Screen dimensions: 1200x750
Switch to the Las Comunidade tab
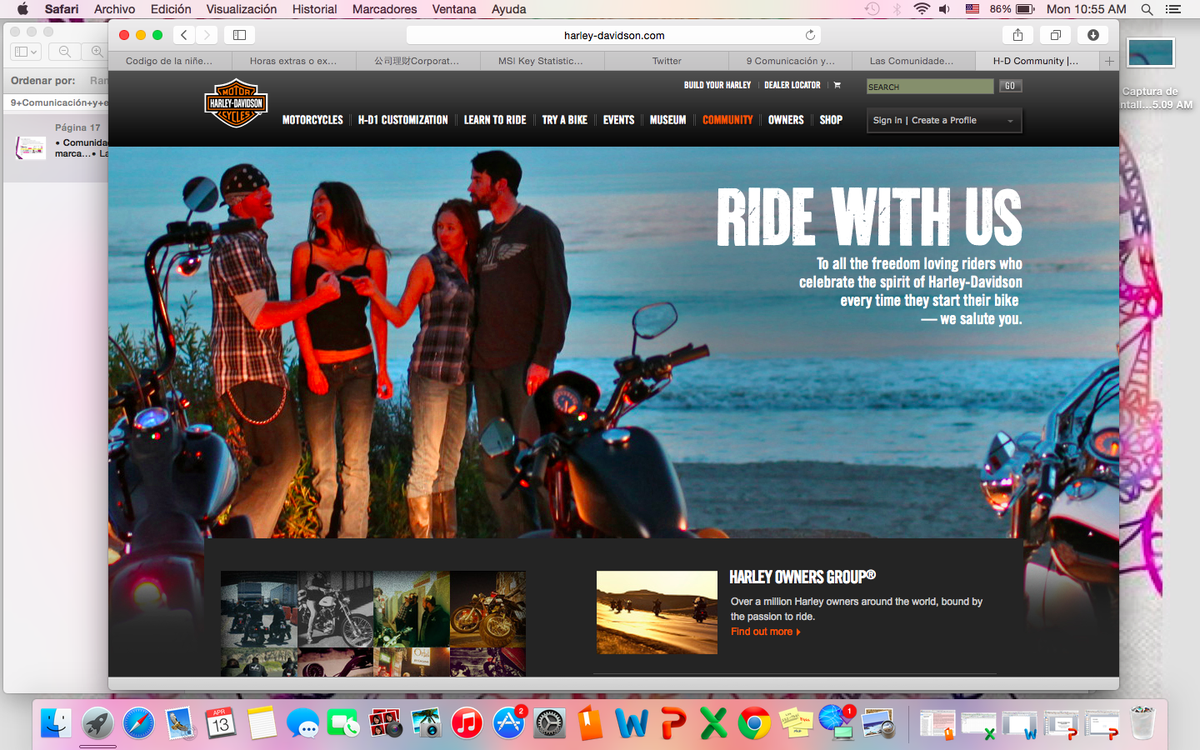(x=911, y=61)
